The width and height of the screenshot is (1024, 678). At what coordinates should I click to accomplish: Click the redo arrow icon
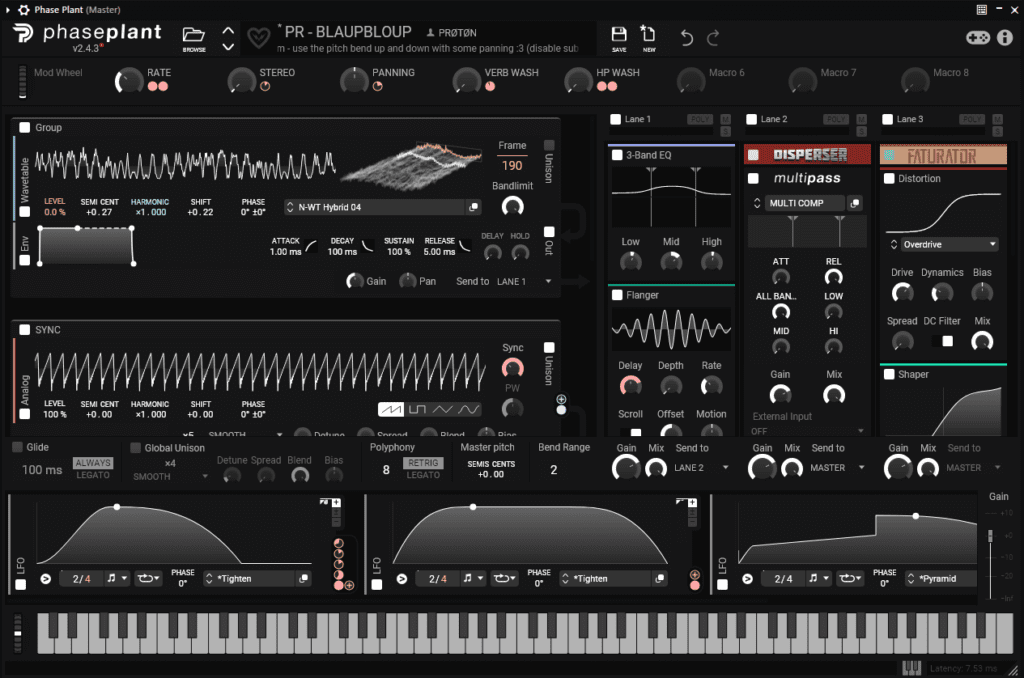coord(713,38)
